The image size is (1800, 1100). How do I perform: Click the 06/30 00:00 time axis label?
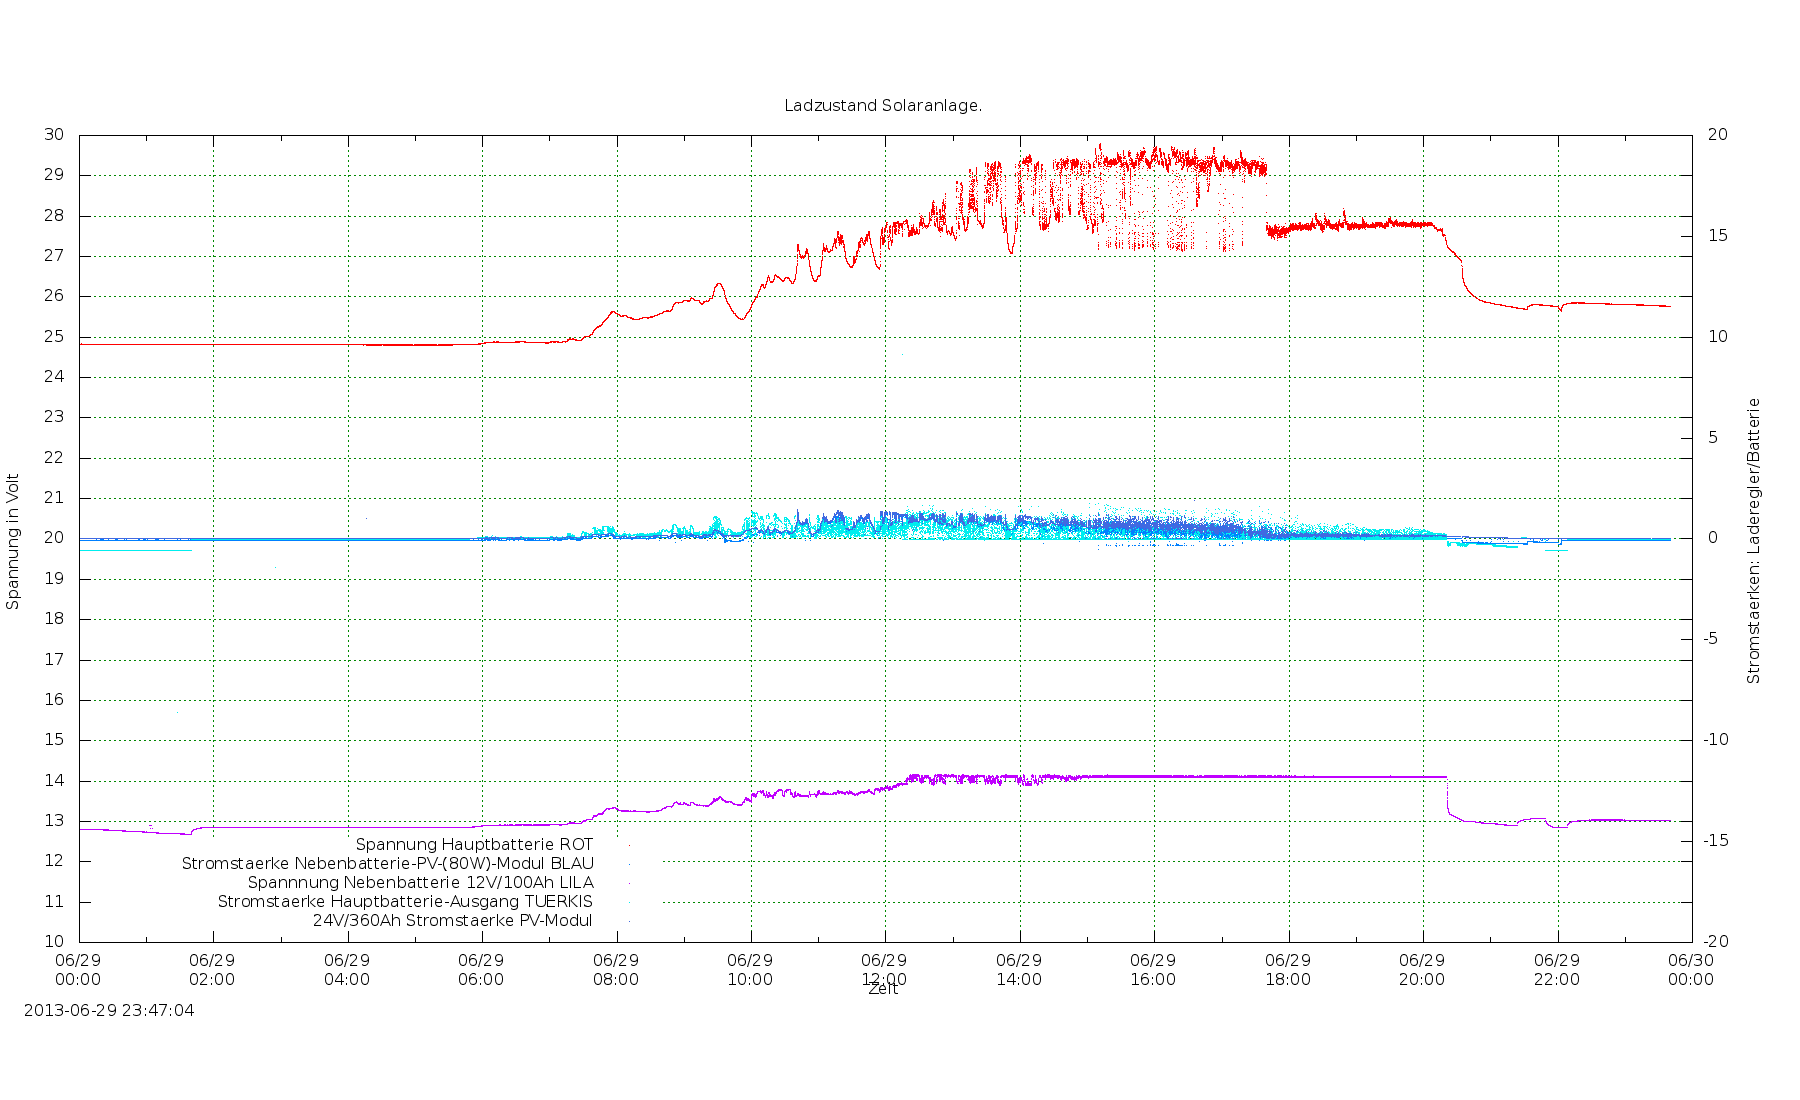1691,970
